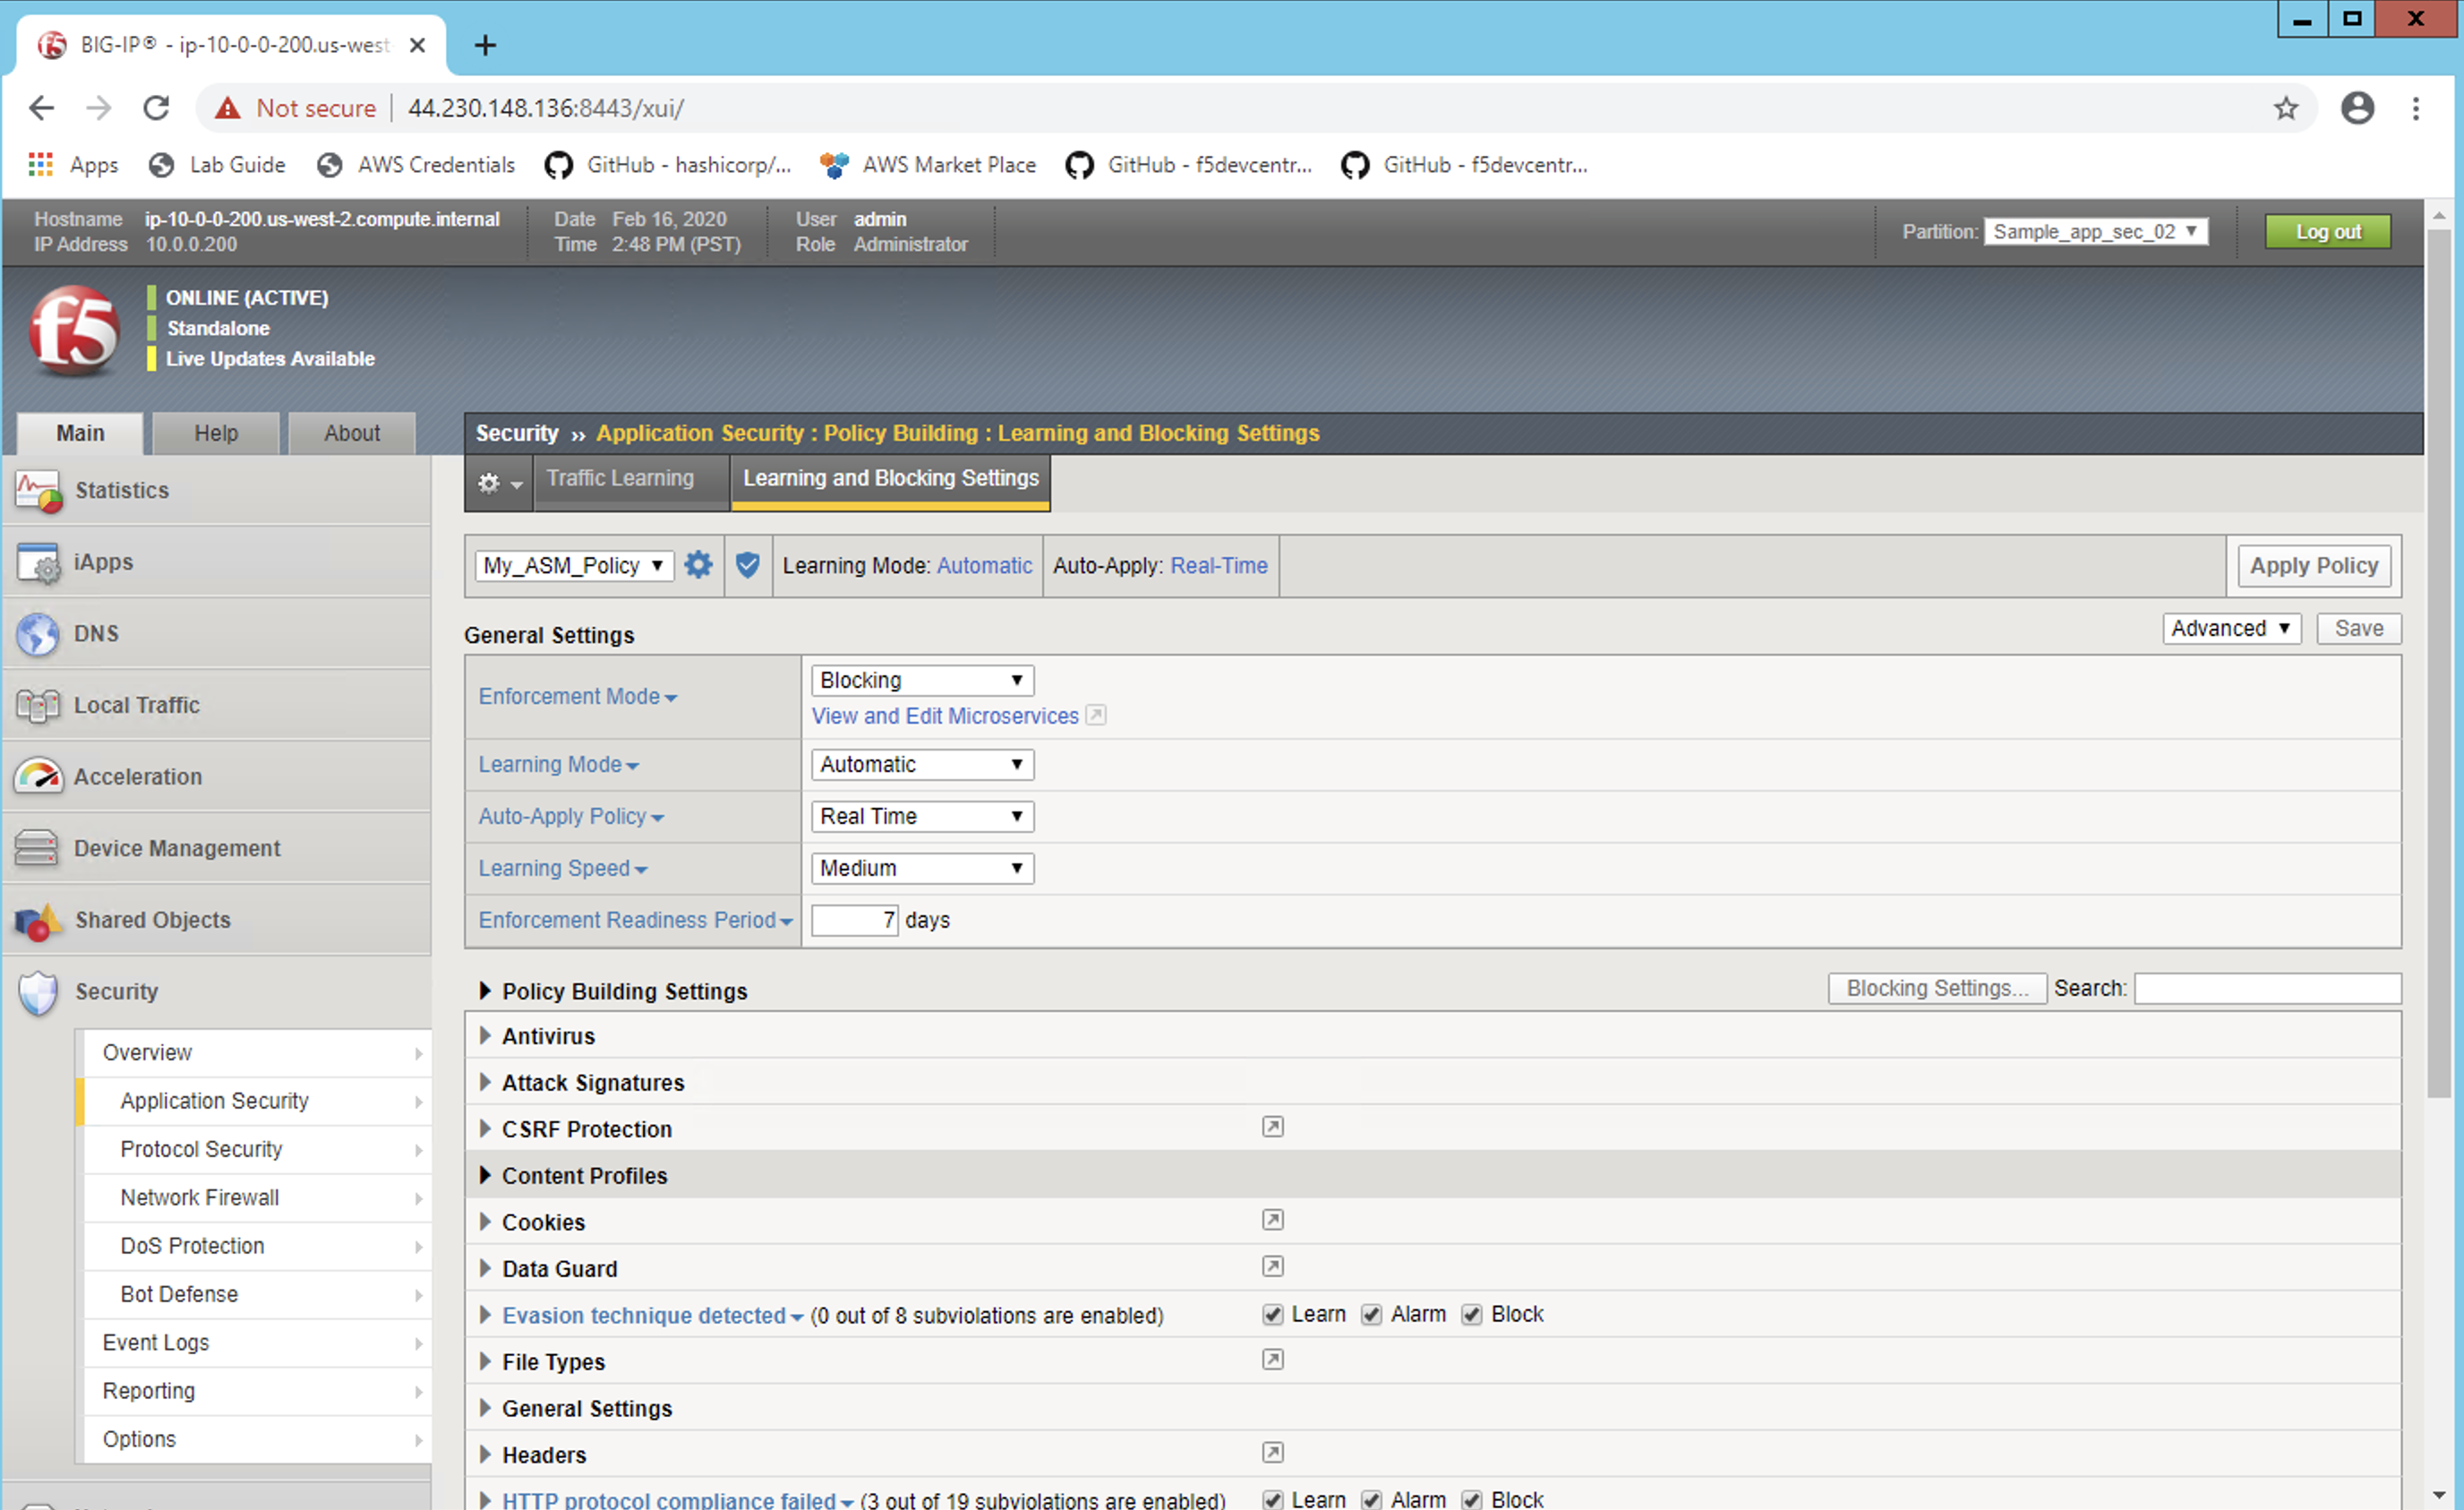
Task: Toggle Block checkbox for Evasion technique detected
Action: [1471, 1315]
